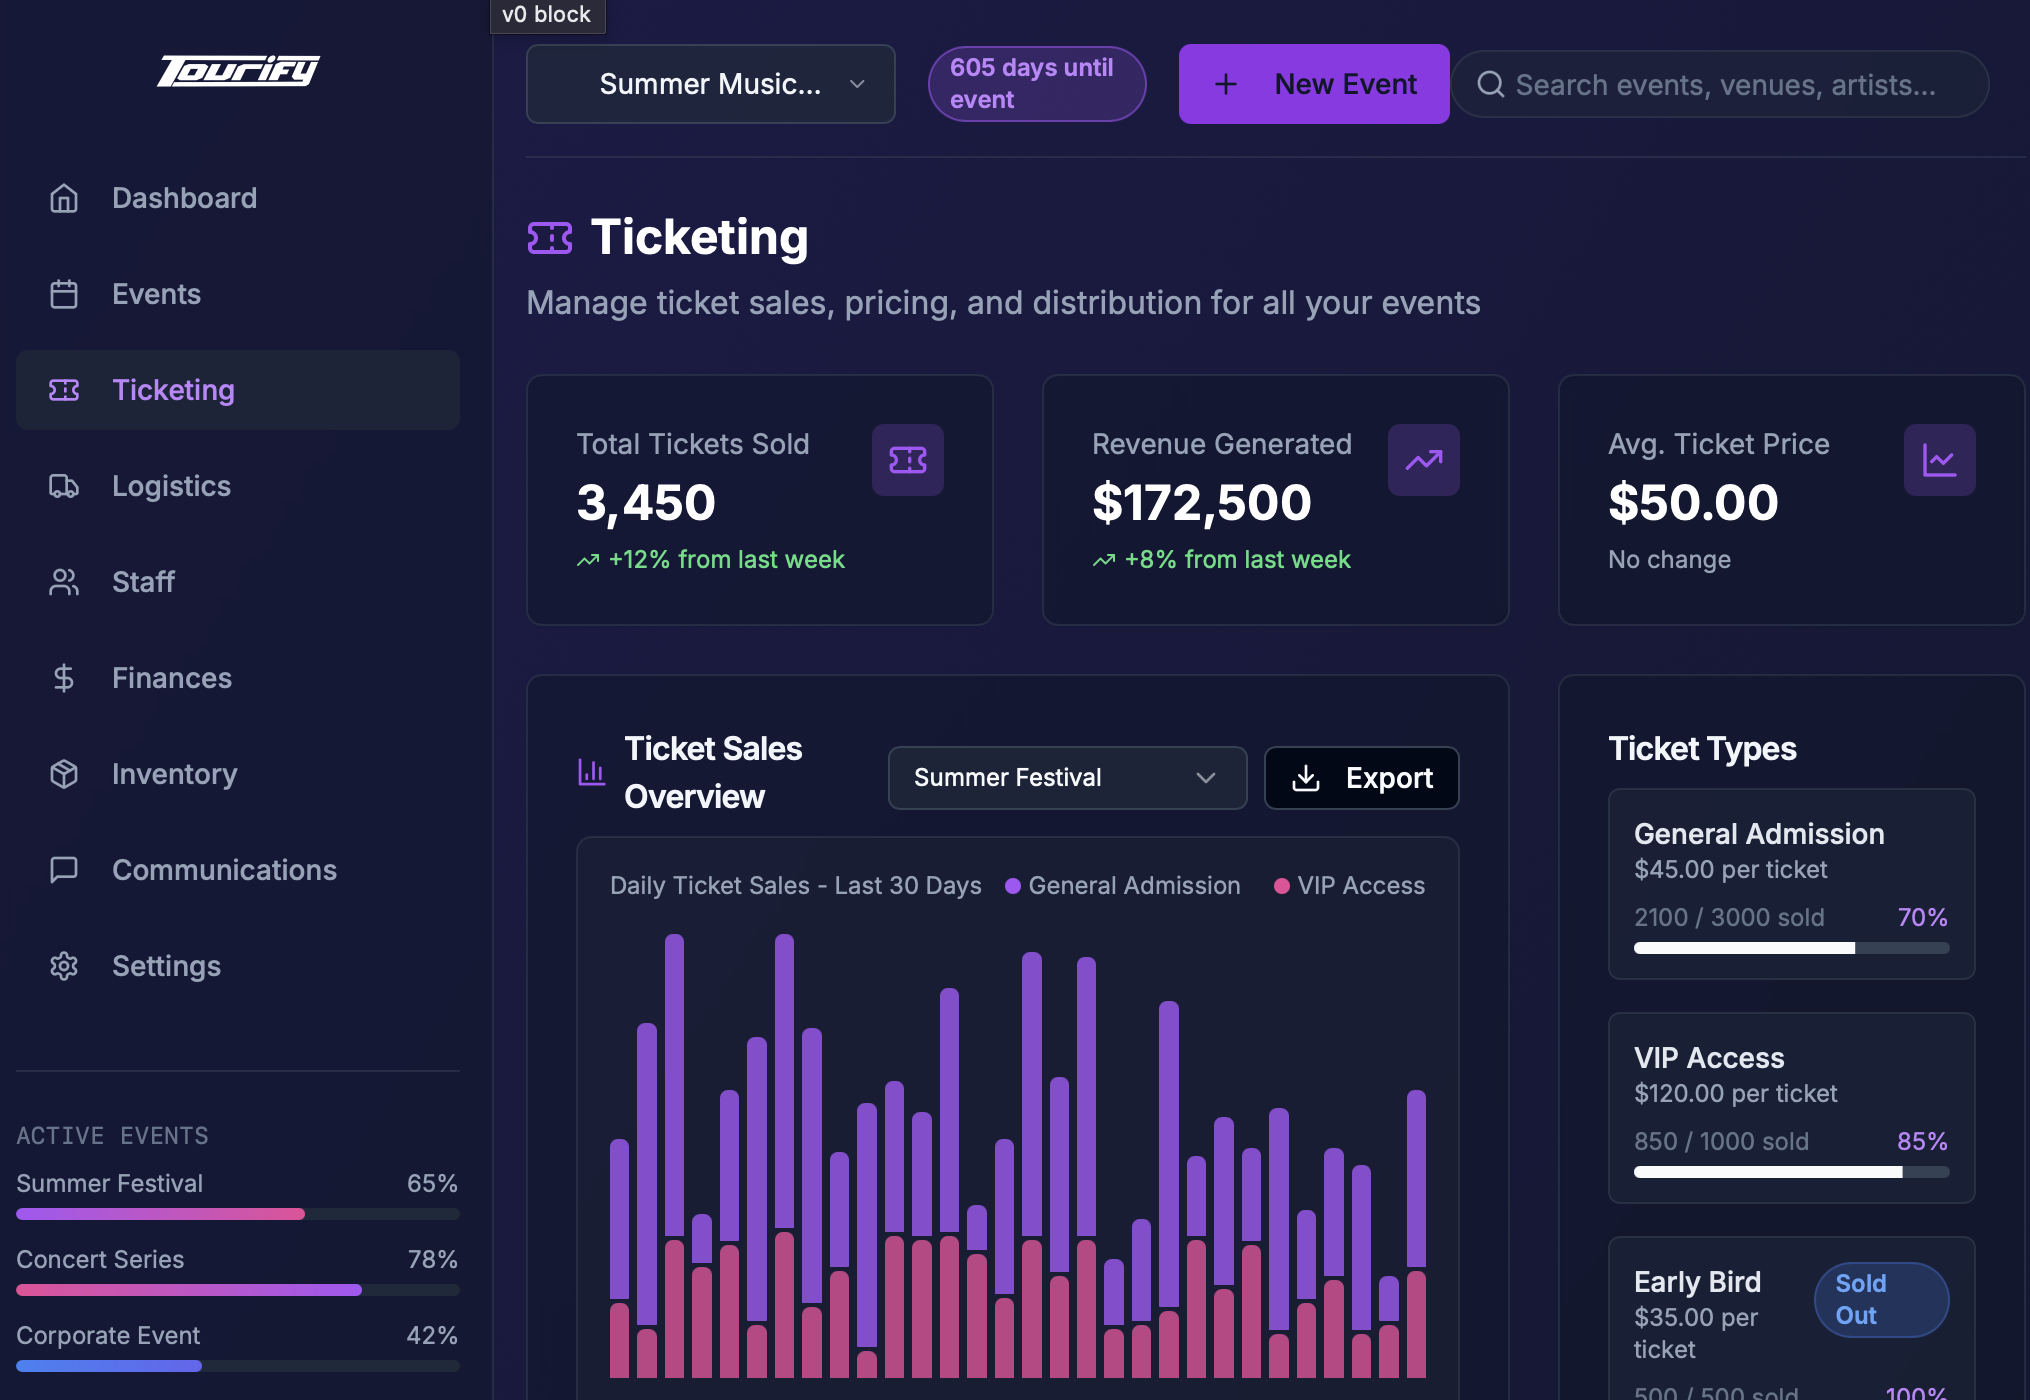Click the New Event button
The image size is (2030, 1400).
[x=1314, y=84]
